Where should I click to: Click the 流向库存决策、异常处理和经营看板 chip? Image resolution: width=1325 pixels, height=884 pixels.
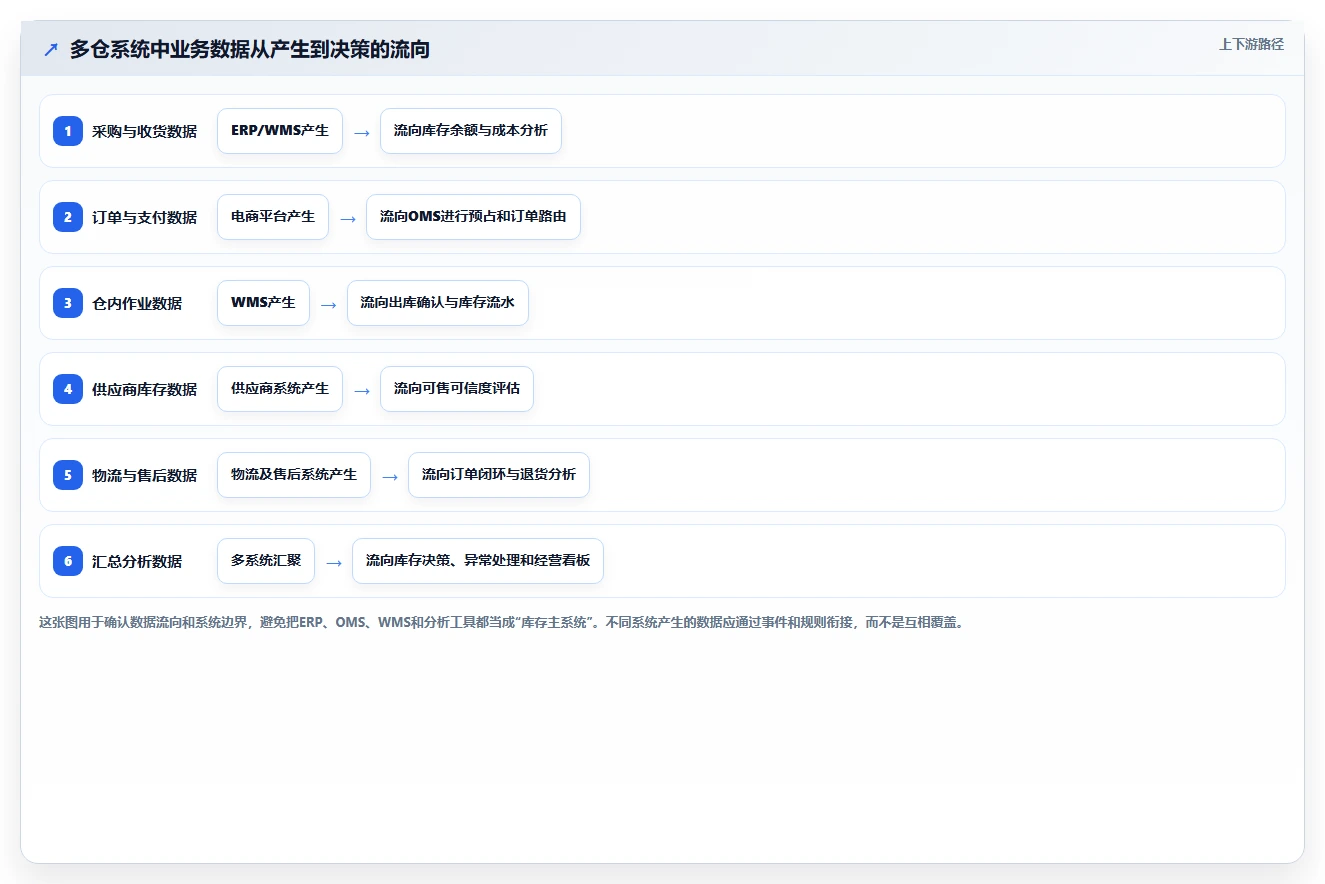coord(478,561)
